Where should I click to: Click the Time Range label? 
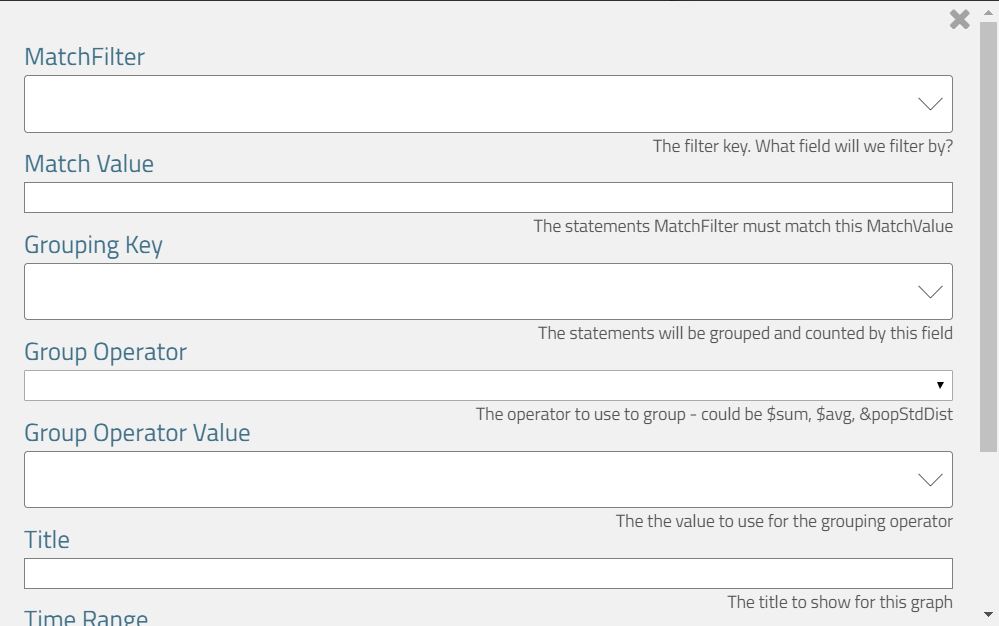pyautogui.click(x=86, y=616)
